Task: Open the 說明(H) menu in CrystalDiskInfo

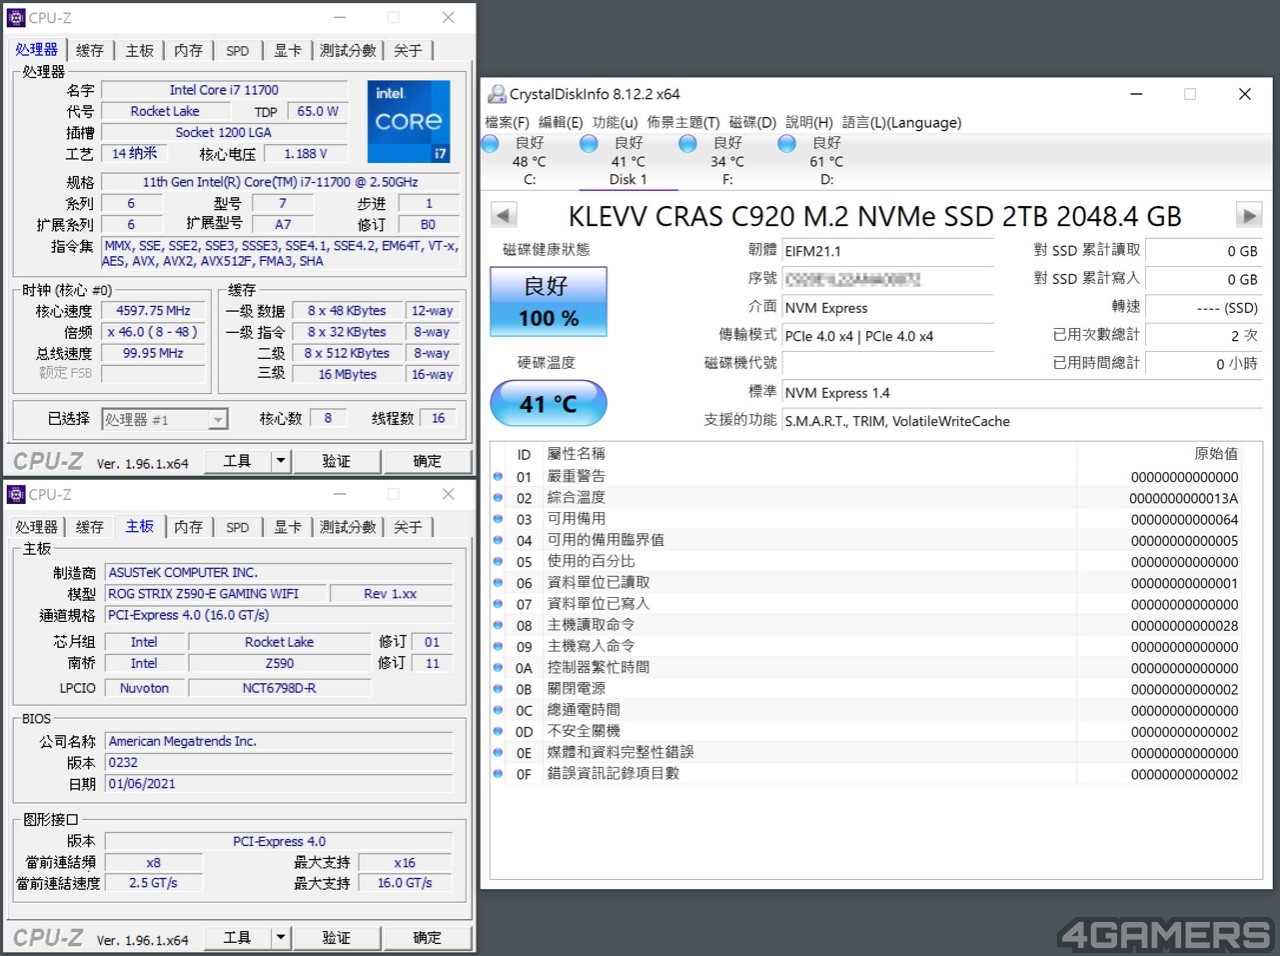Action: 809,122
